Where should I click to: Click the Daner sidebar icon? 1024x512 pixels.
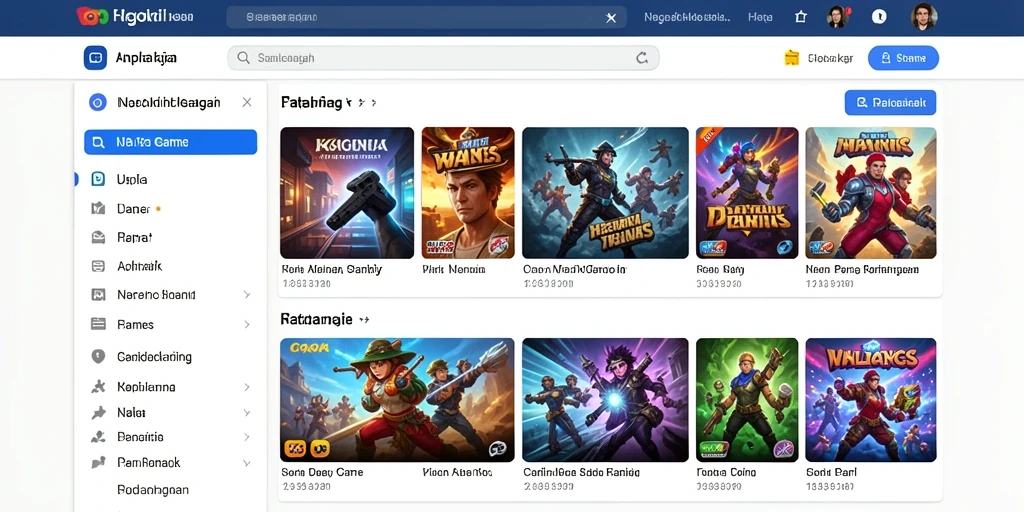point(98,208)
